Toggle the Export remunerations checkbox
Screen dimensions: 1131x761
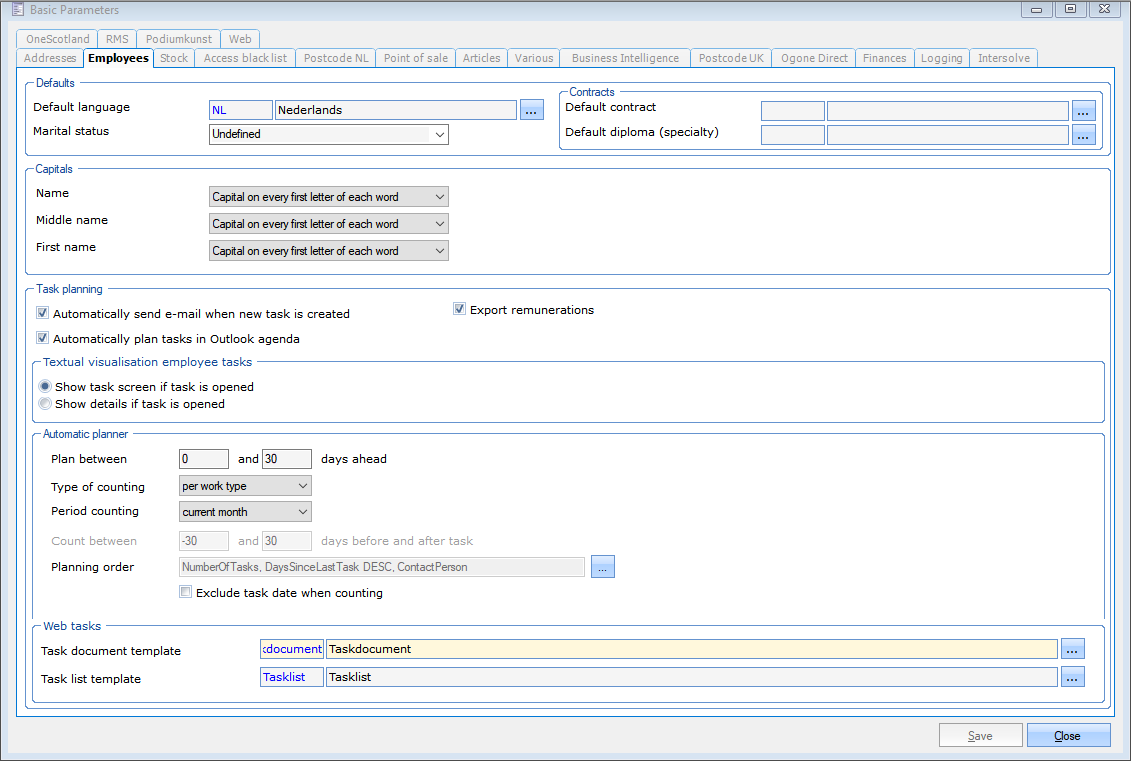(460, 309)
